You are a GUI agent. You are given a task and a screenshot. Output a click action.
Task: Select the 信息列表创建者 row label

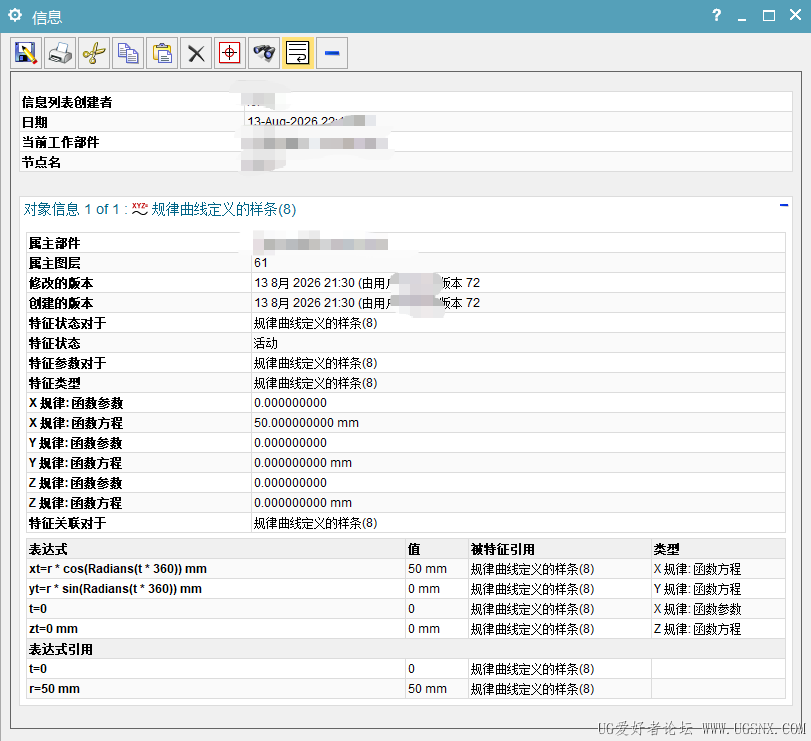point(67,102)
